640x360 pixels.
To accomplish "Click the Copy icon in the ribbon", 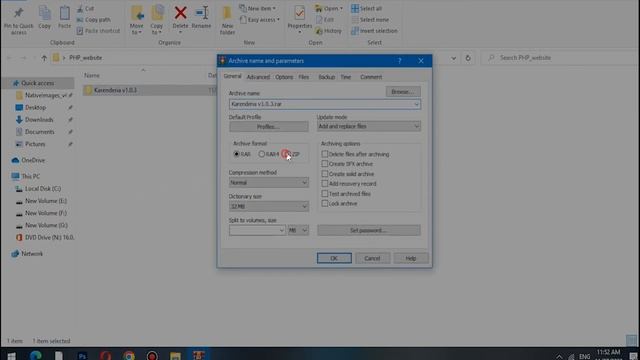I will pos(44,13).
